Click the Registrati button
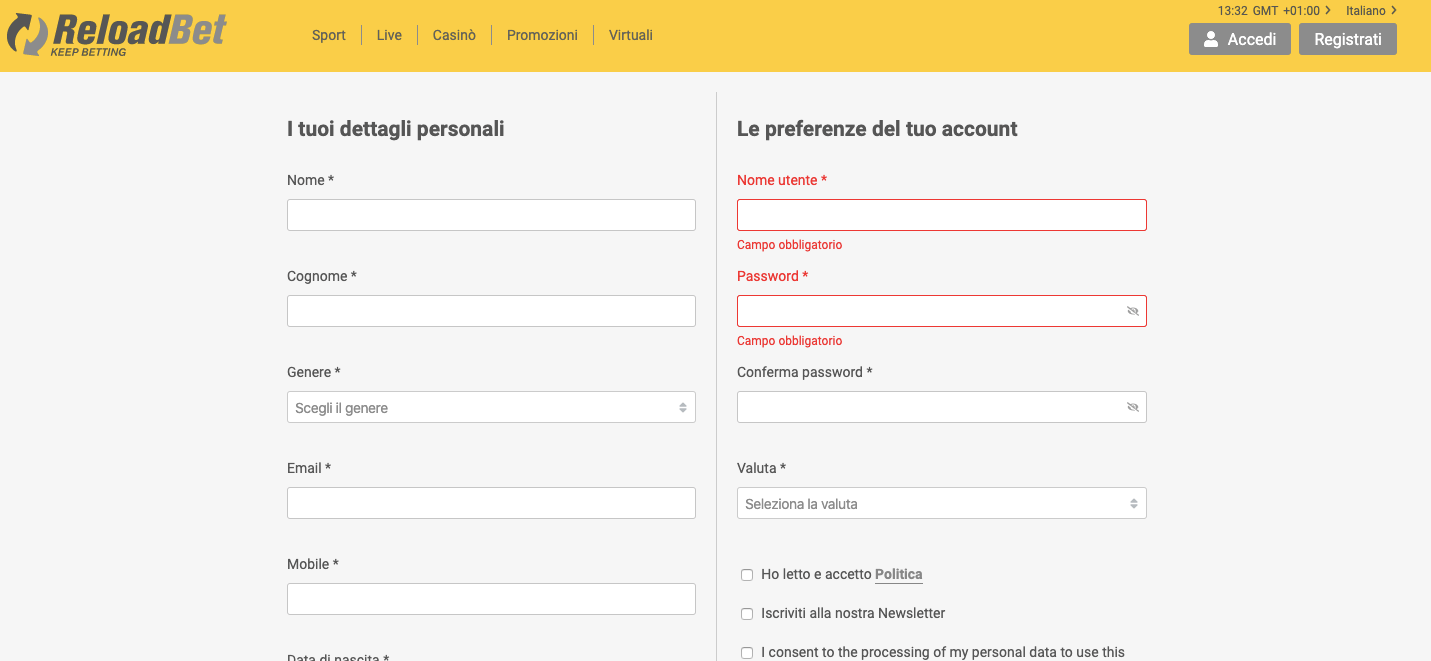This screenshot has width=1431, height=661. click(1348, 39)
